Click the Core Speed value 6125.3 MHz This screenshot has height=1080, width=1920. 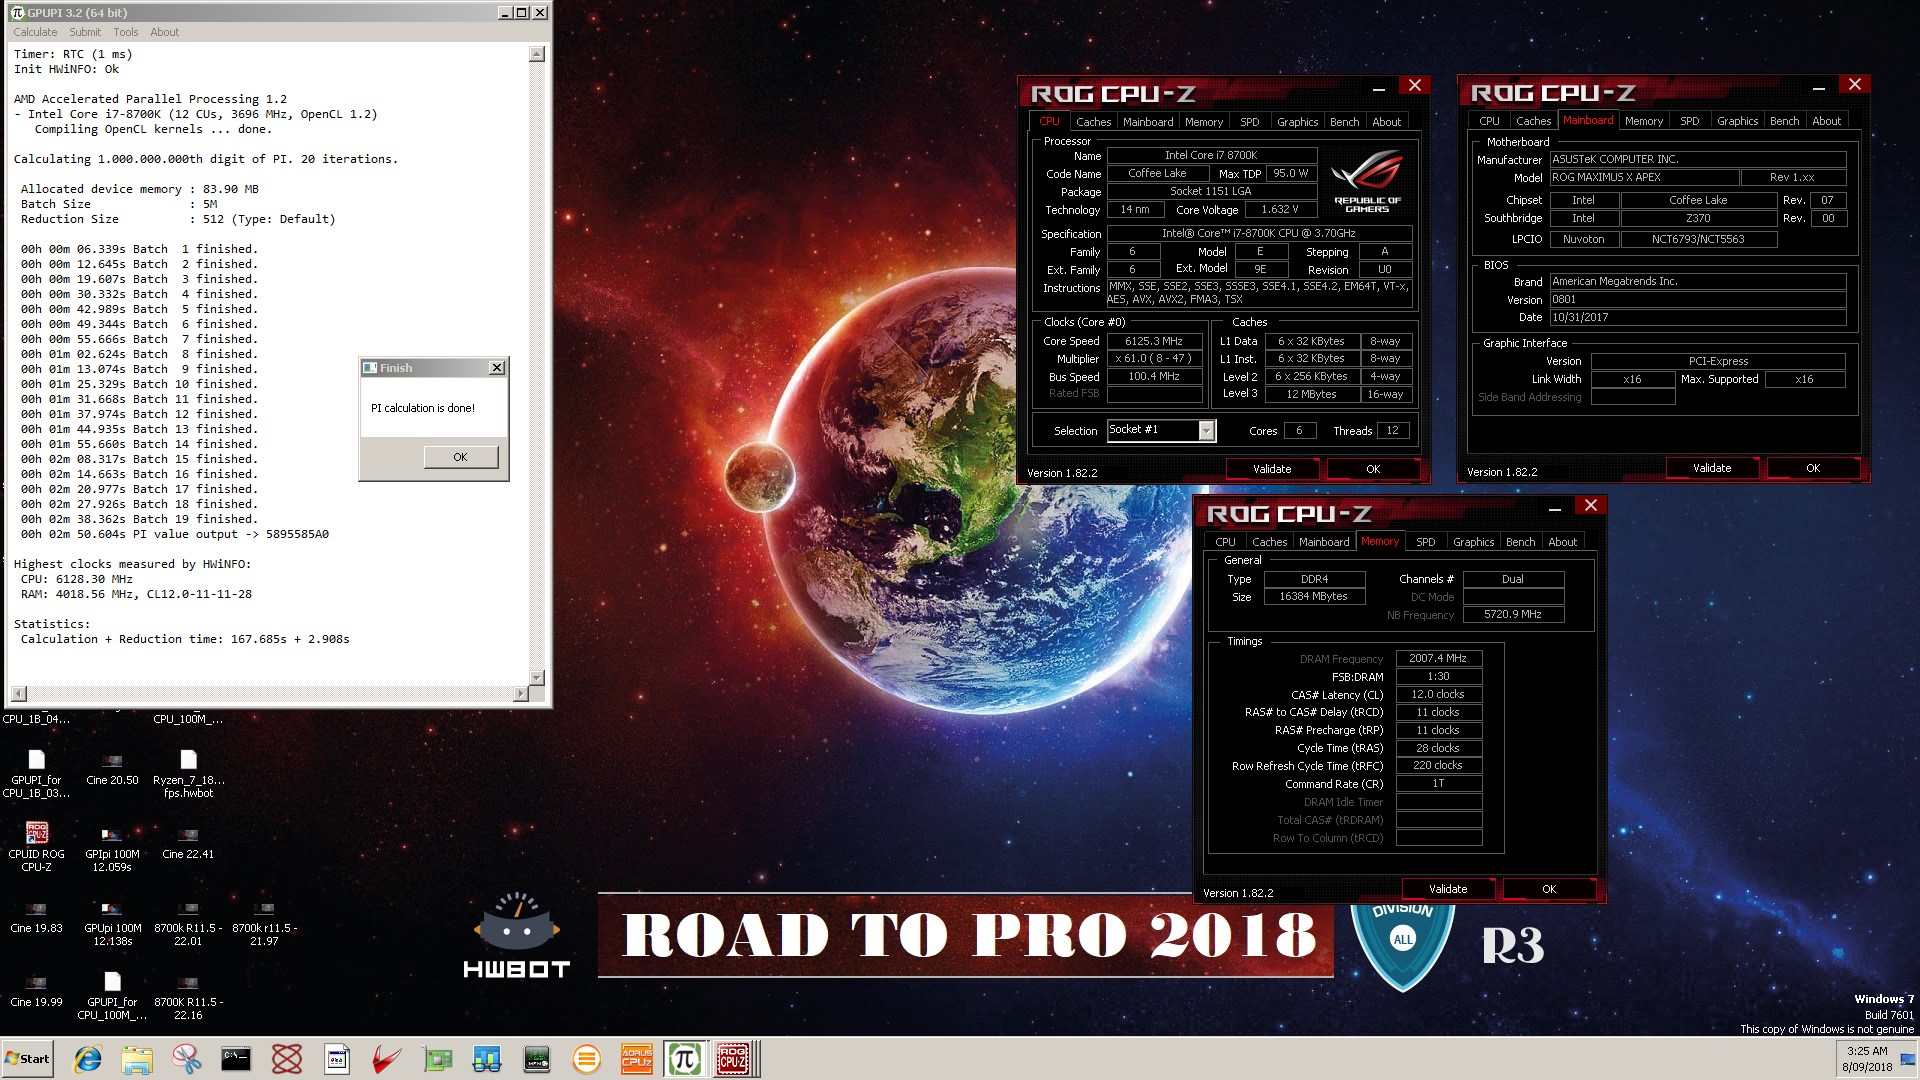pos(1154,341)
